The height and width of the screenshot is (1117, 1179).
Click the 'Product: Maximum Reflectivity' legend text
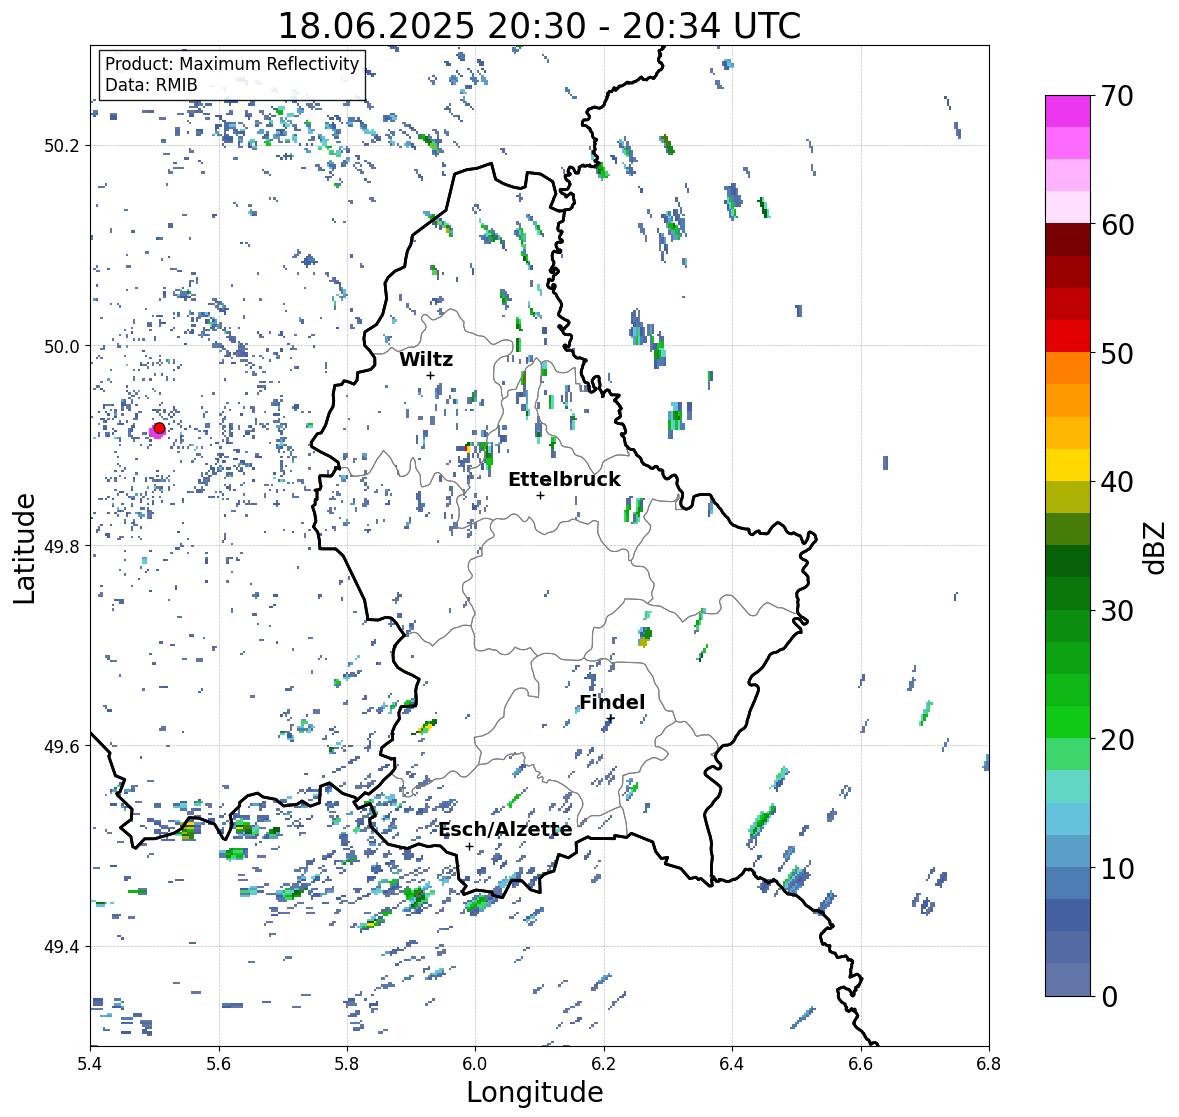coord(232,64)
